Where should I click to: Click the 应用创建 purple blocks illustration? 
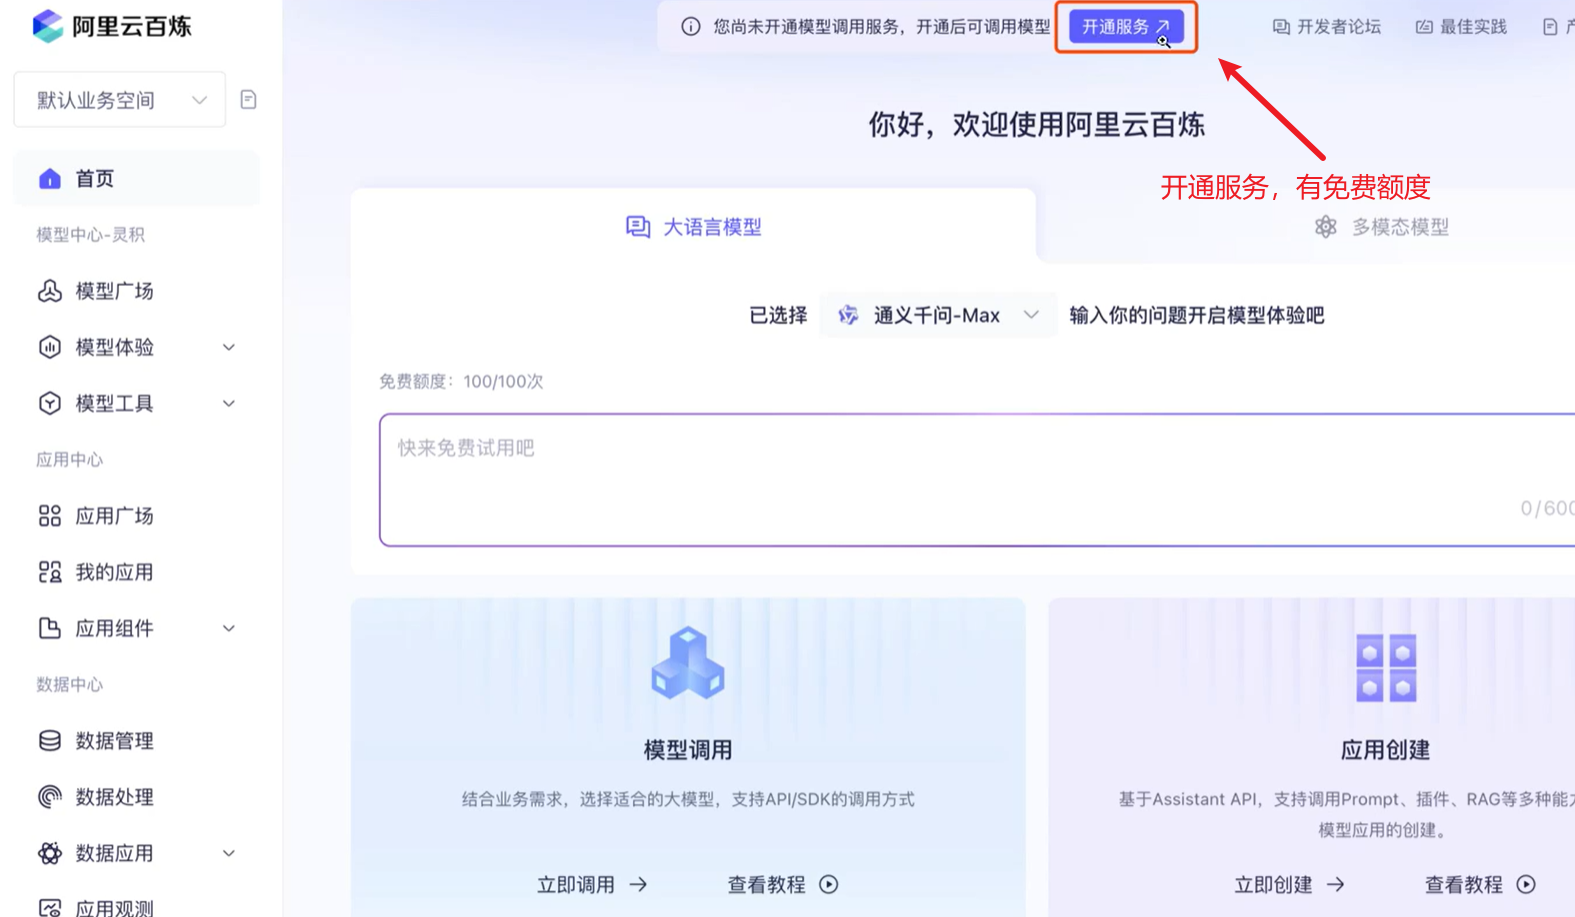coord(1386,667)
